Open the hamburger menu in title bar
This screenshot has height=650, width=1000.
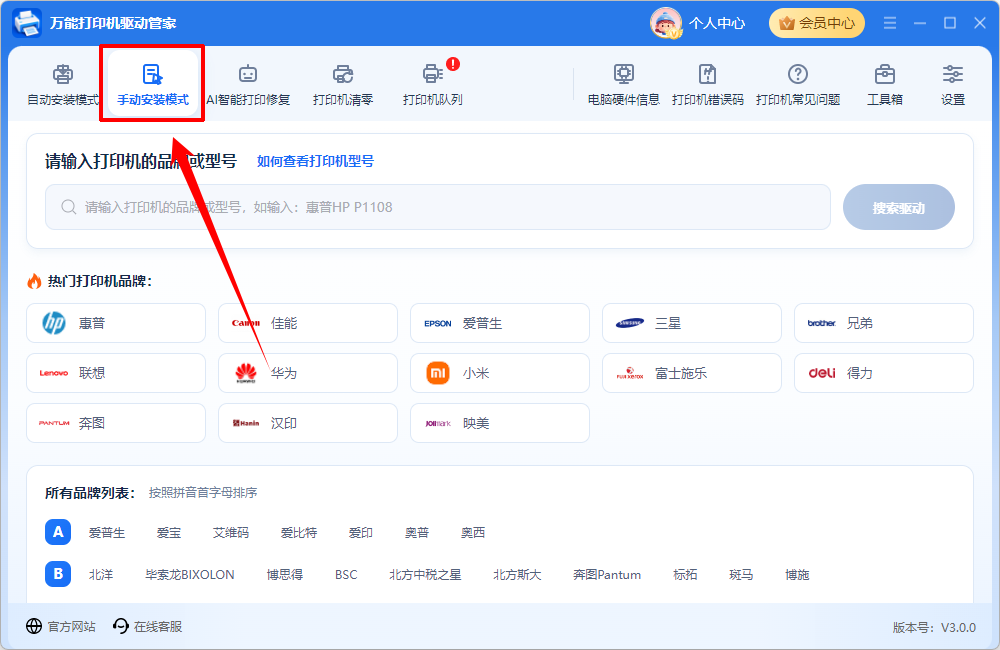tap(890, 23)
